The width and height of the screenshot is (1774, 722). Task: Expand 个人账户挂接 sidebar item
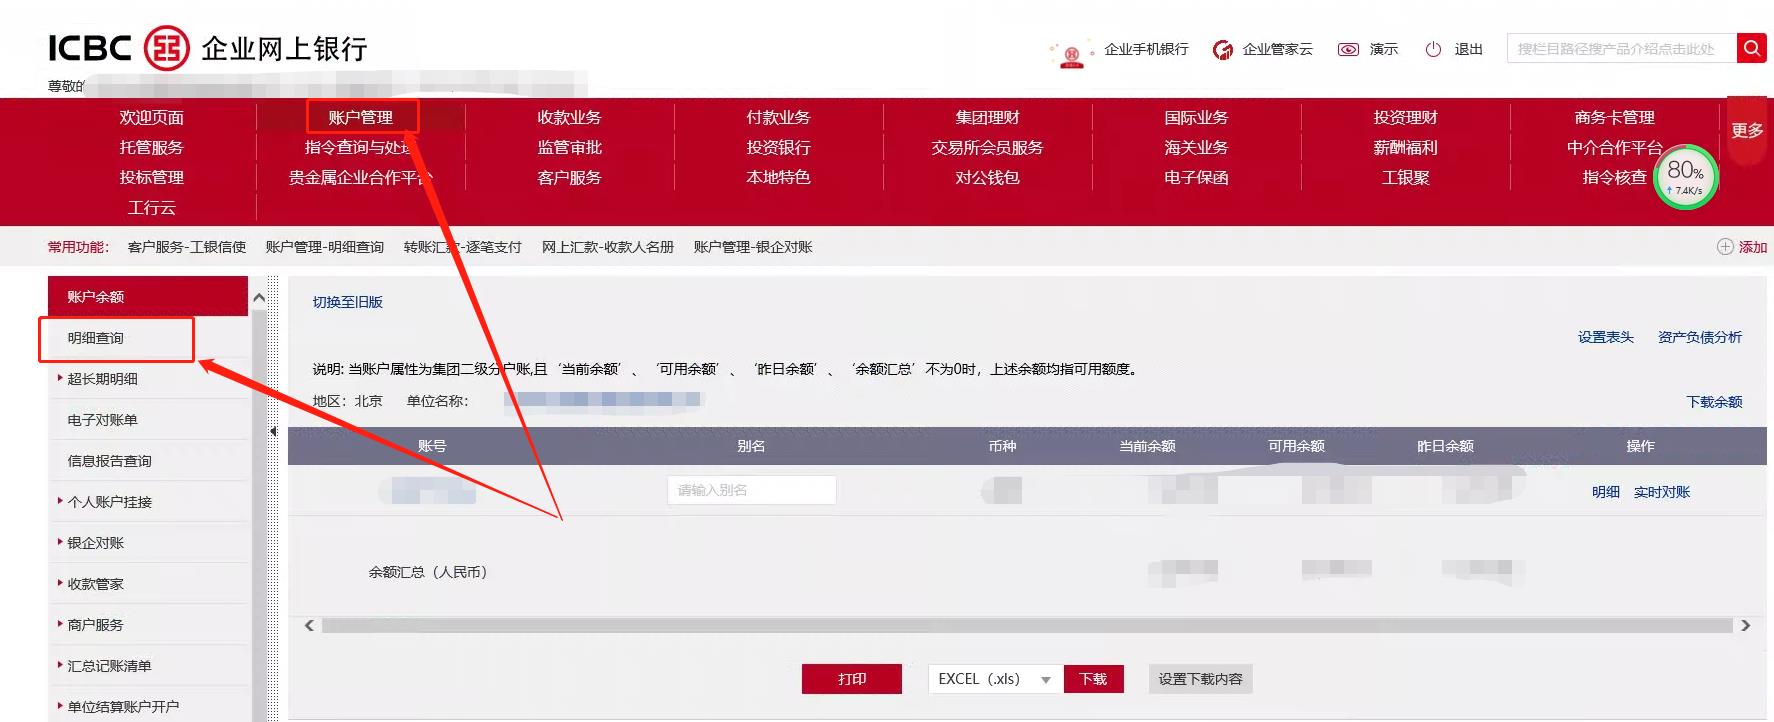point(105,502)
